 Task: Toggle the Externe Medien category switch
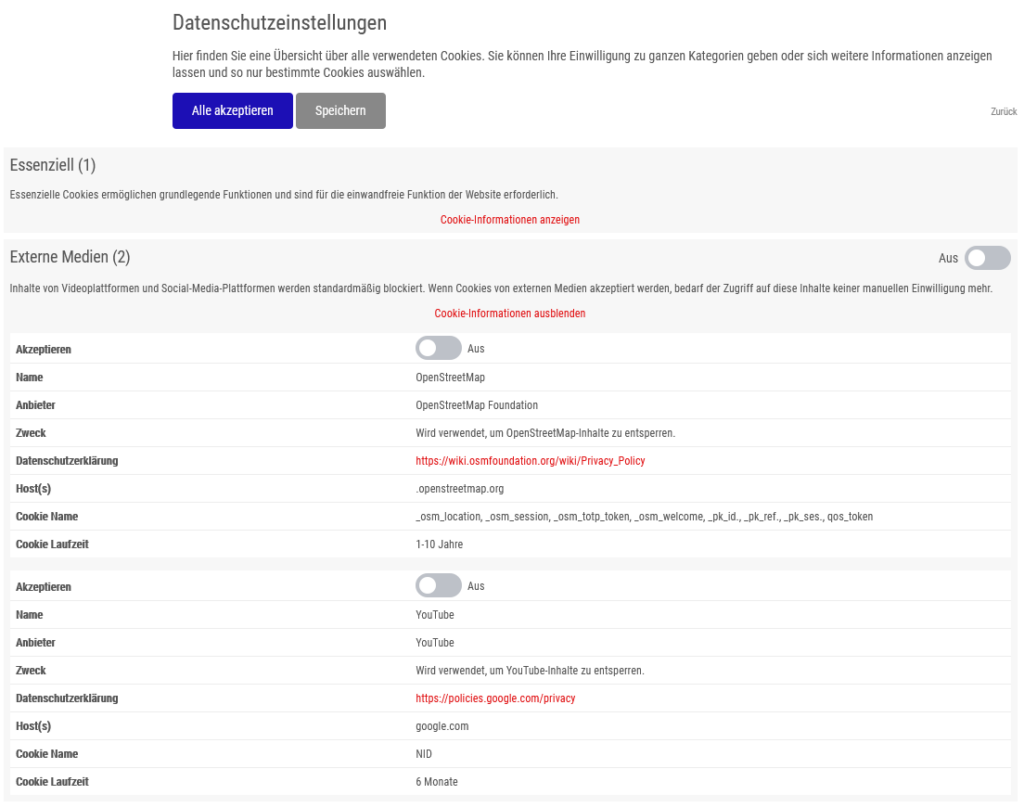[x=987, y=258]
